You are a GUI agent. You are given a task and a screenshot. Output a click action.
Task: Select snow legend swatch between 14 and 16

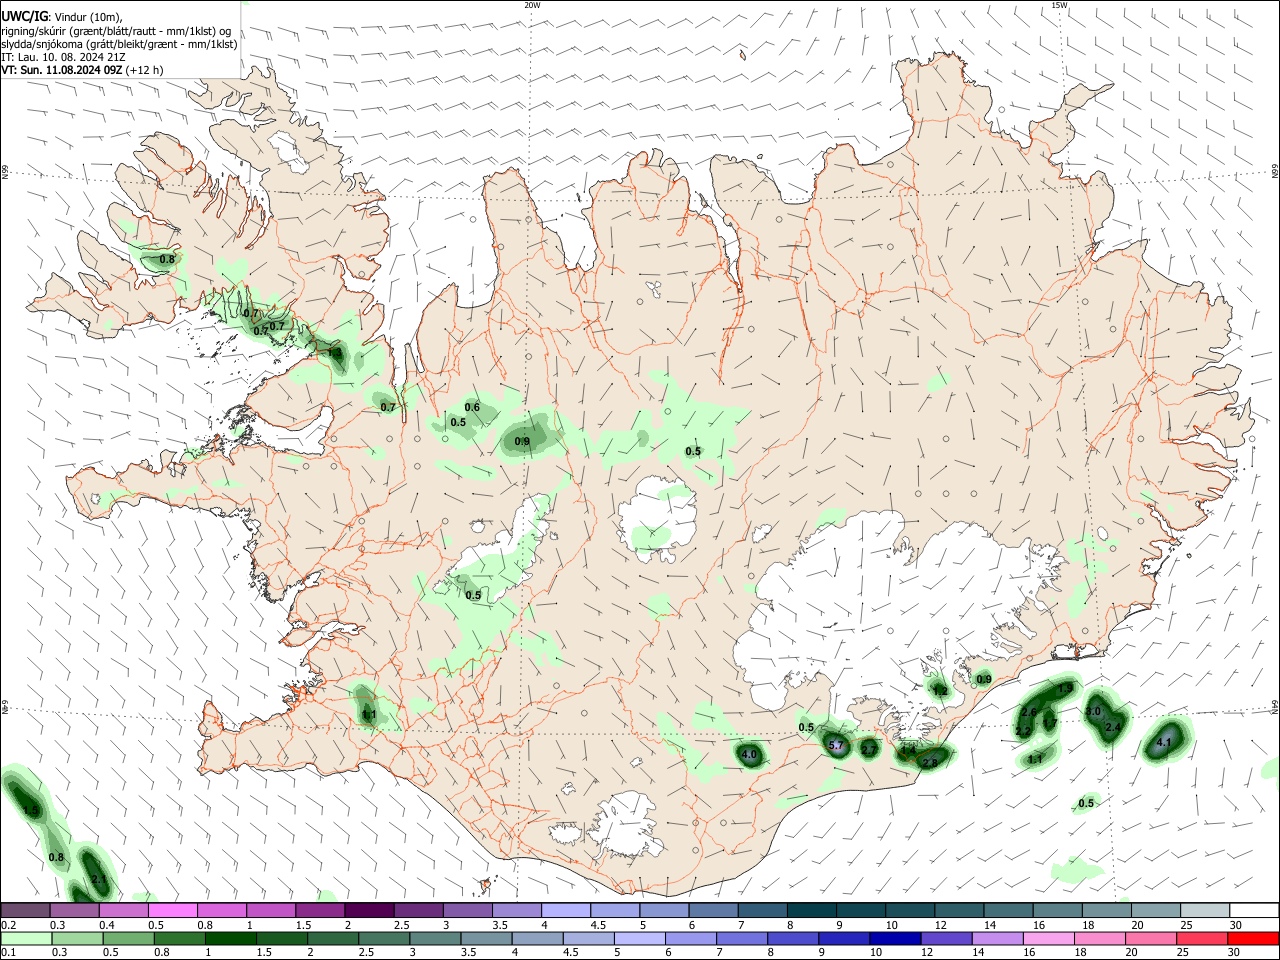[x=1009, y=910]
